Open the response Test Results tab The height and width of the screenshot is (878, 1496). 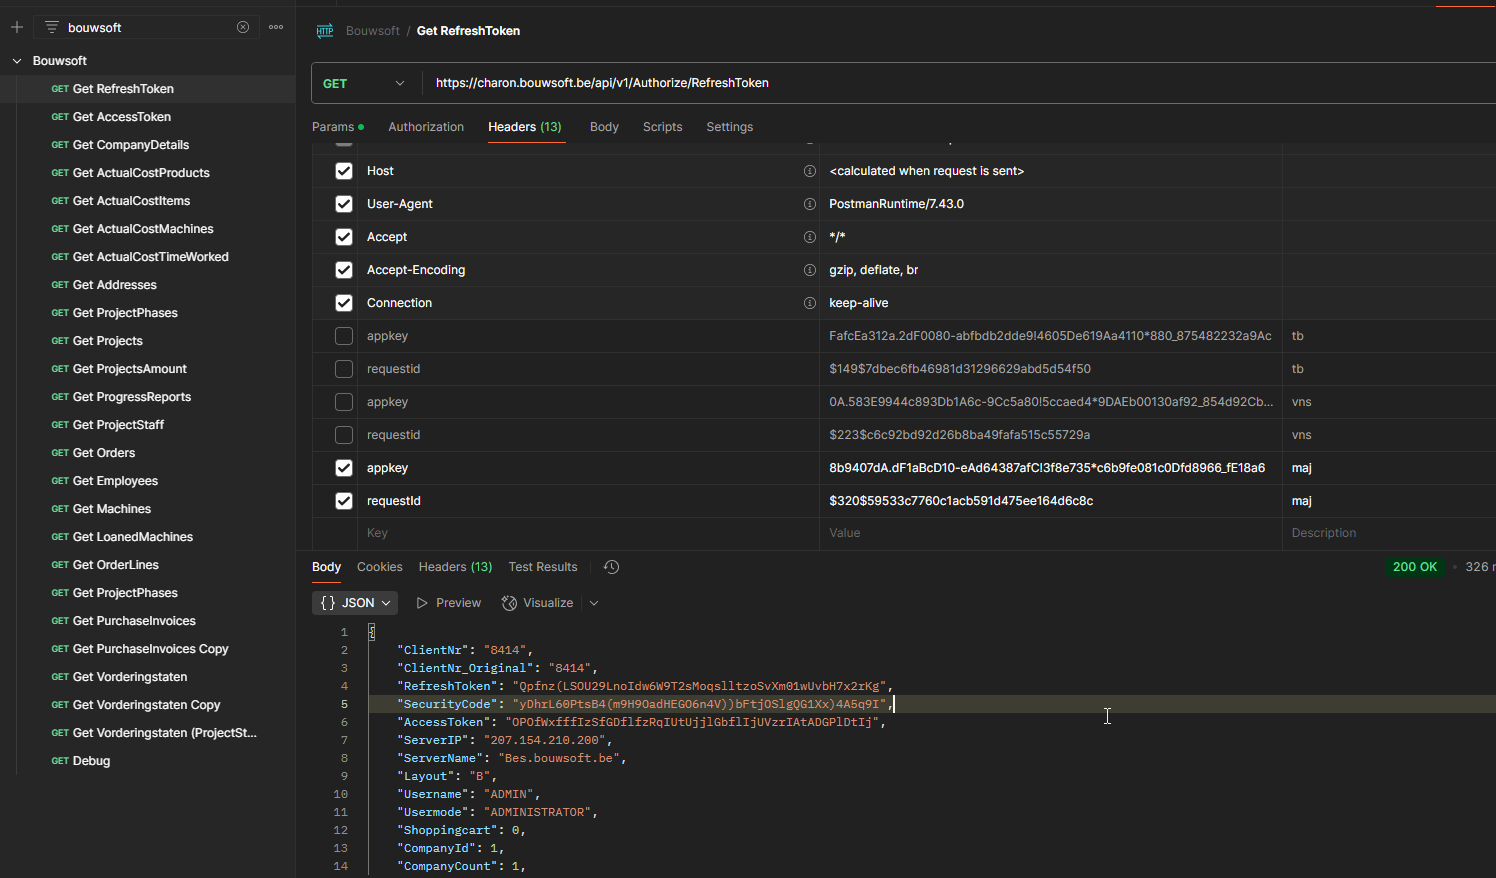(543, 567)
